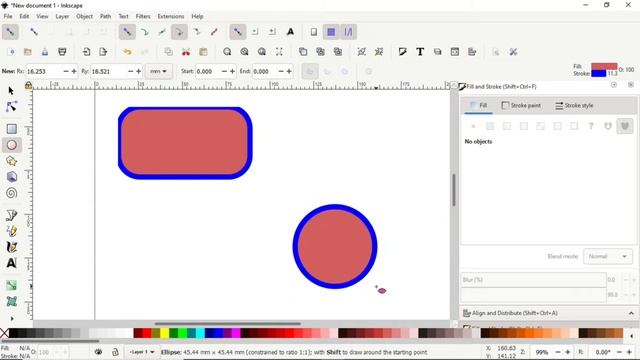Select the Text tool in the toolbox
640x360 pixels.
11,263
